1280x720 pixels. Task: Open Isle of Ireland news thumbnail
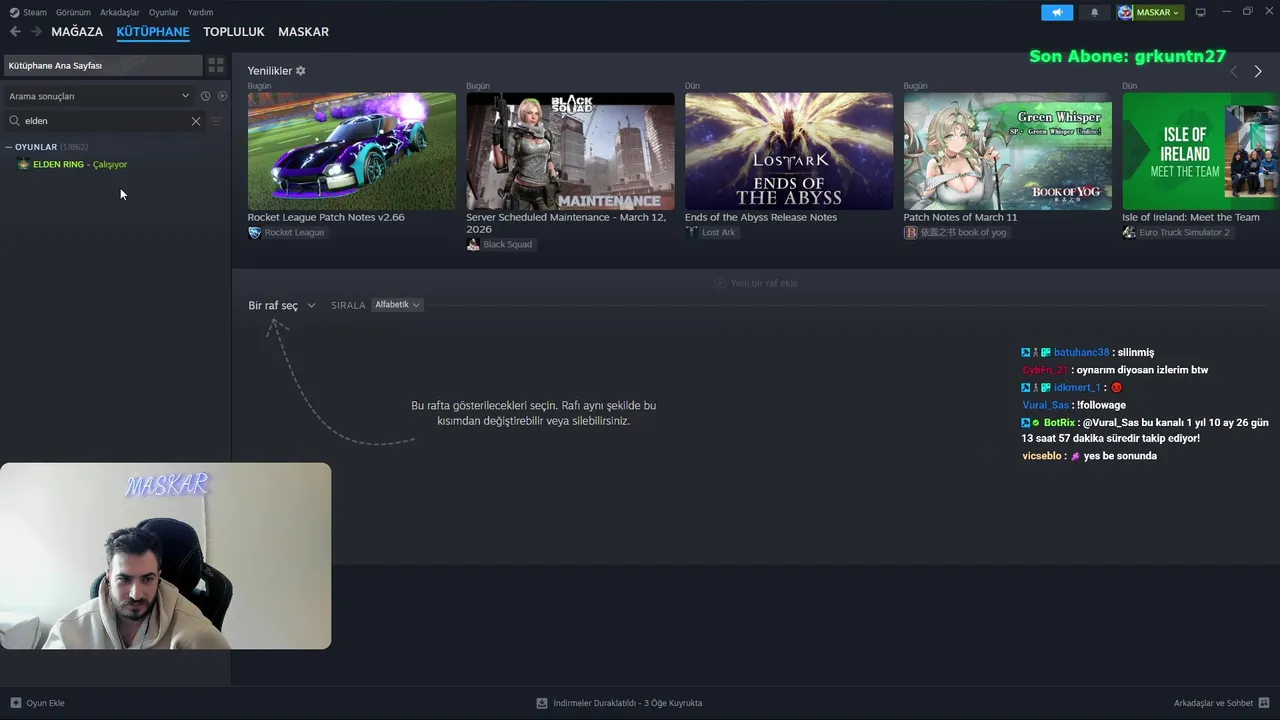pyautogui.click(x=1201, y=151)
